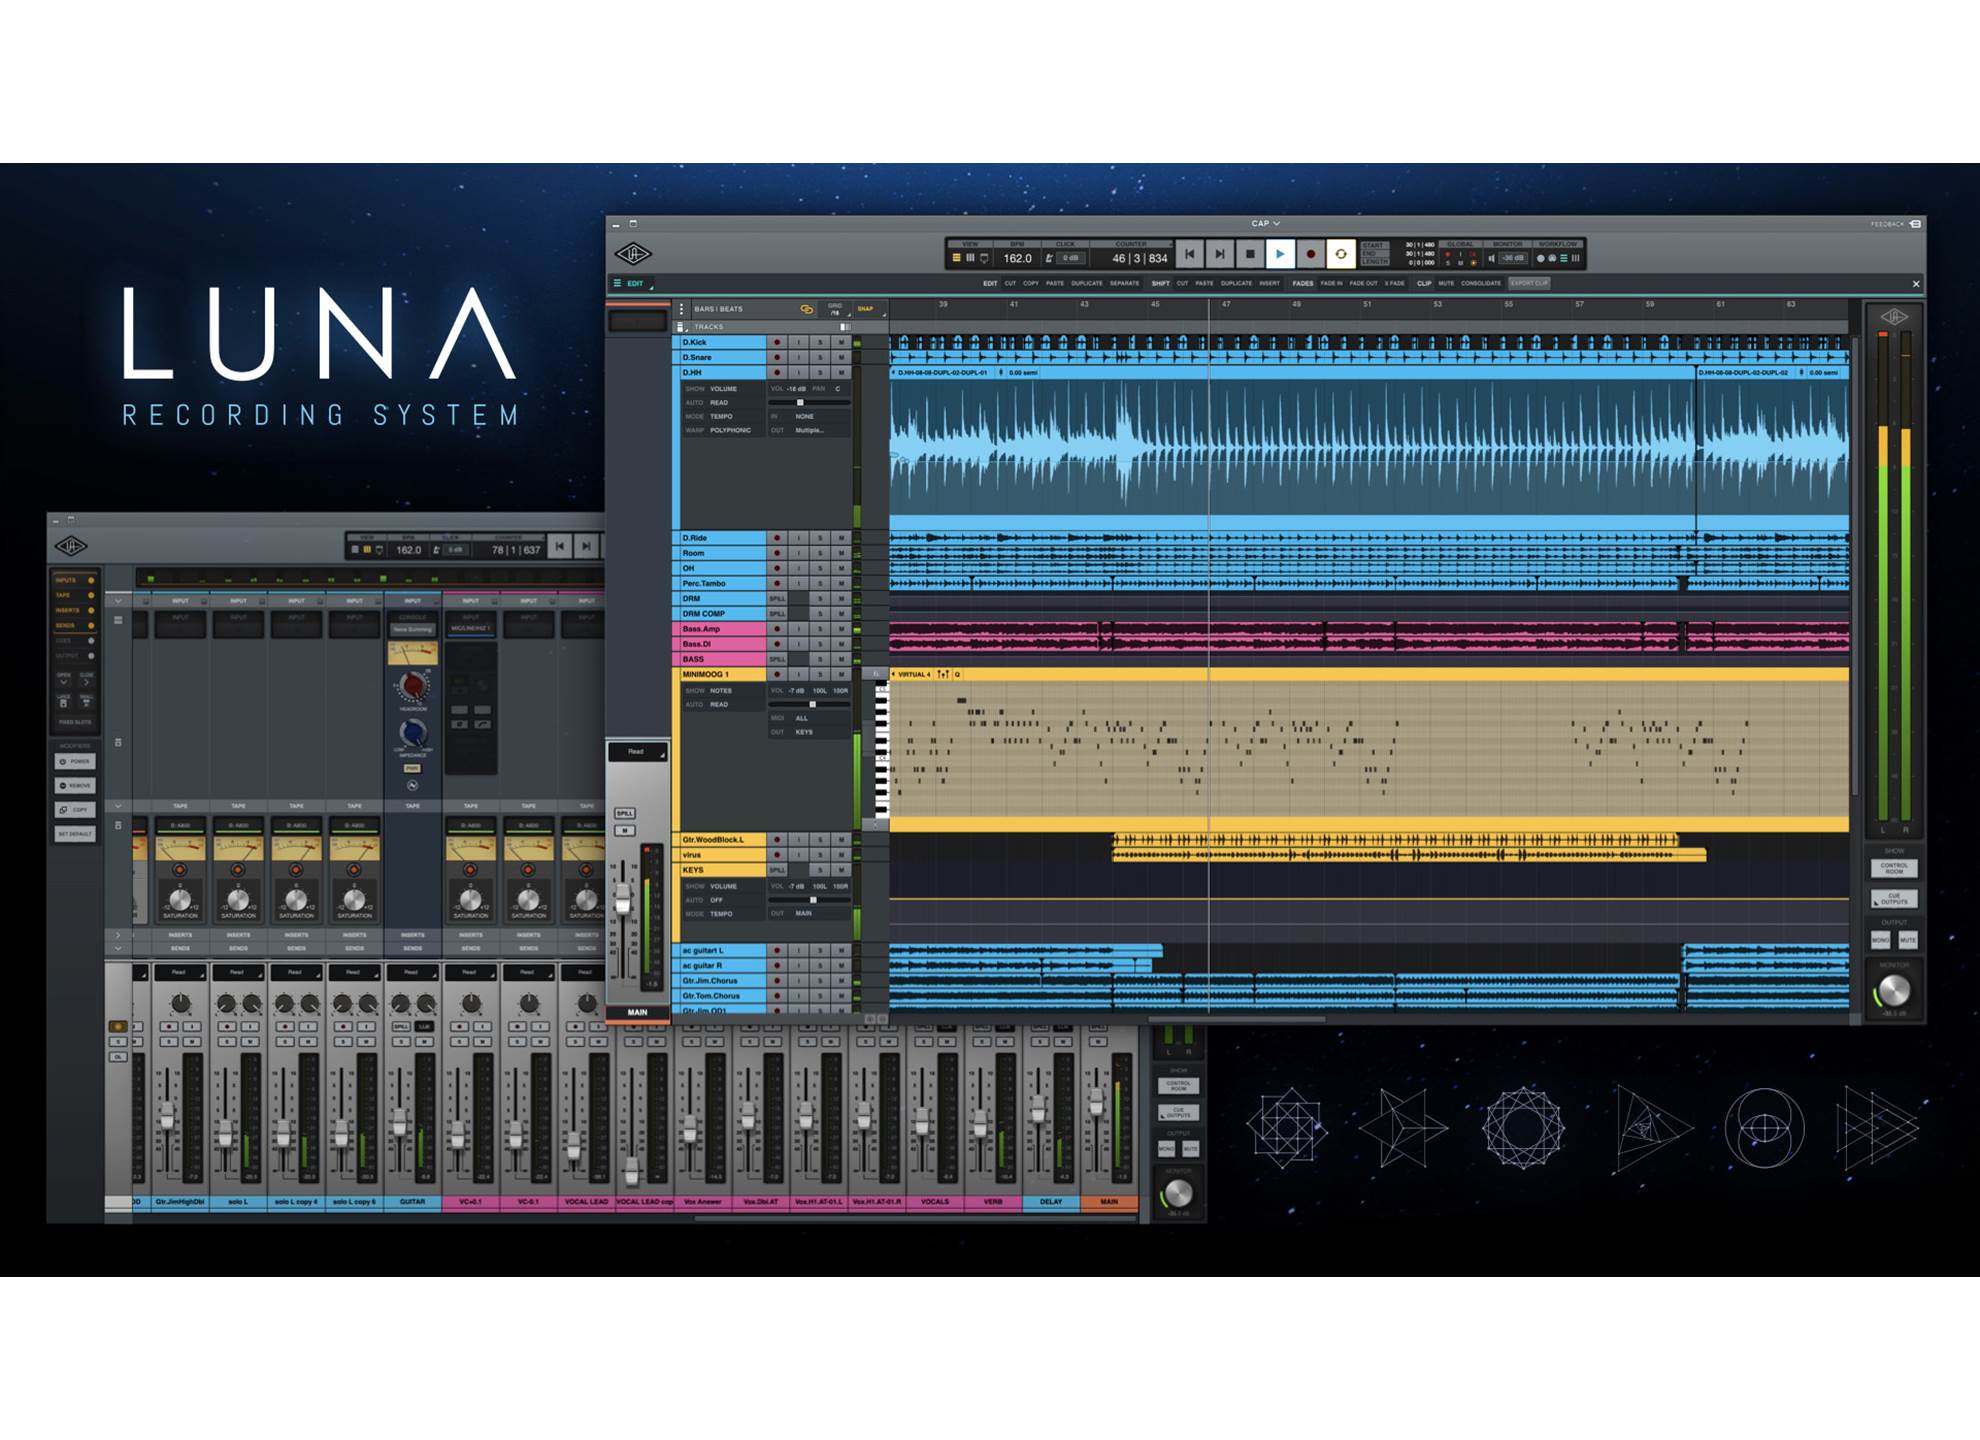Jump to start with Return-to-Zero button
Viewport: 1980px width, 1440px height.
1189,255
